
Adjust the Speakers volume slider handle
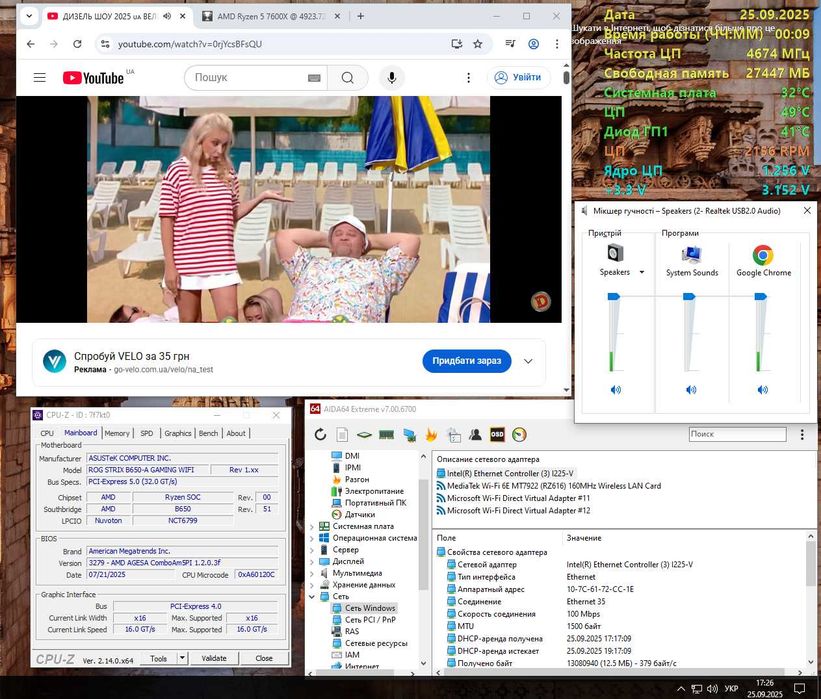pyautogui.click(x=613, y=297)
